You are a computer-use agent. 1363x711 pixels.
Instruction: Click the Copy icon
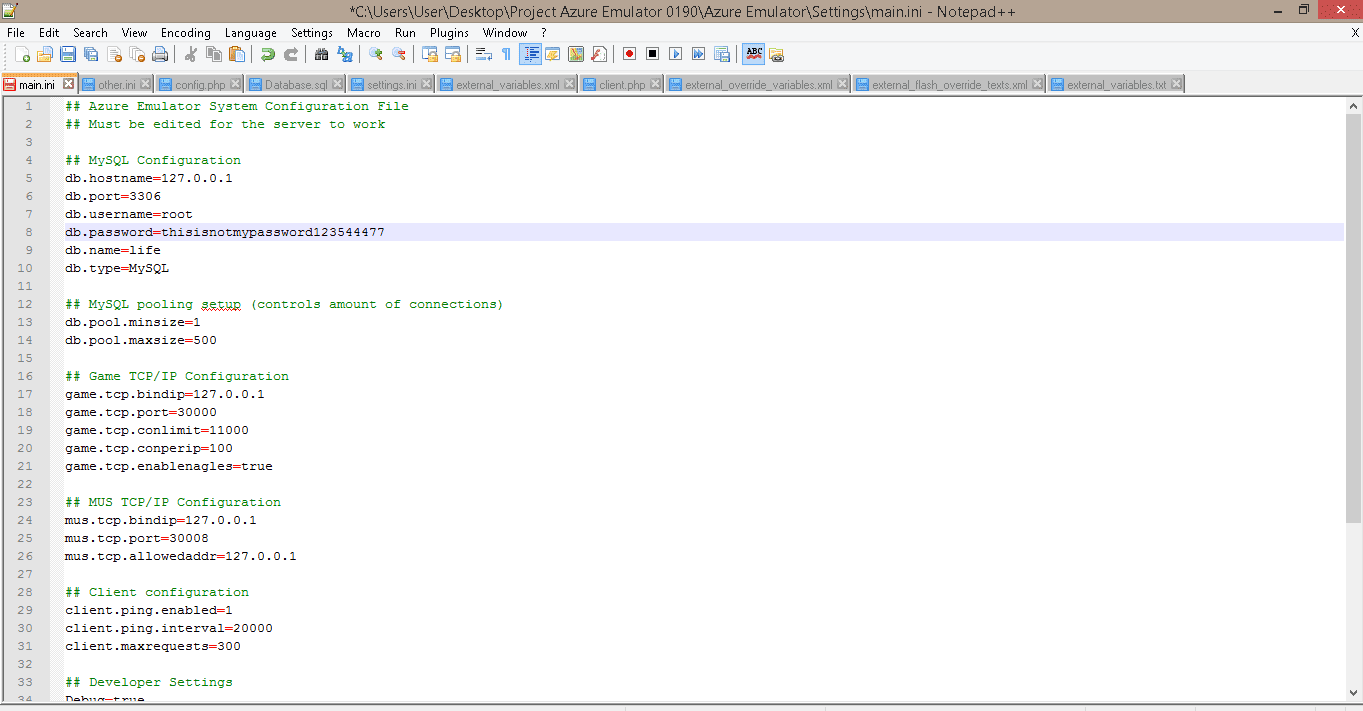coord(213,54)
